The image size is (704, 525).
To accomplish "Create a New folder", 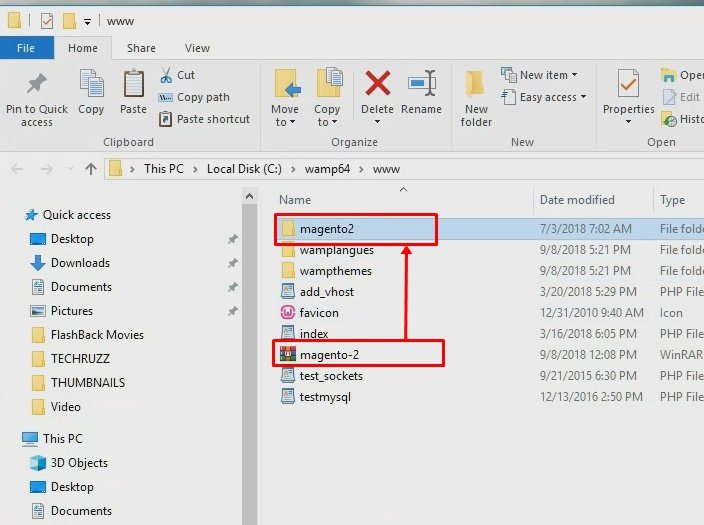I will 476,98.
